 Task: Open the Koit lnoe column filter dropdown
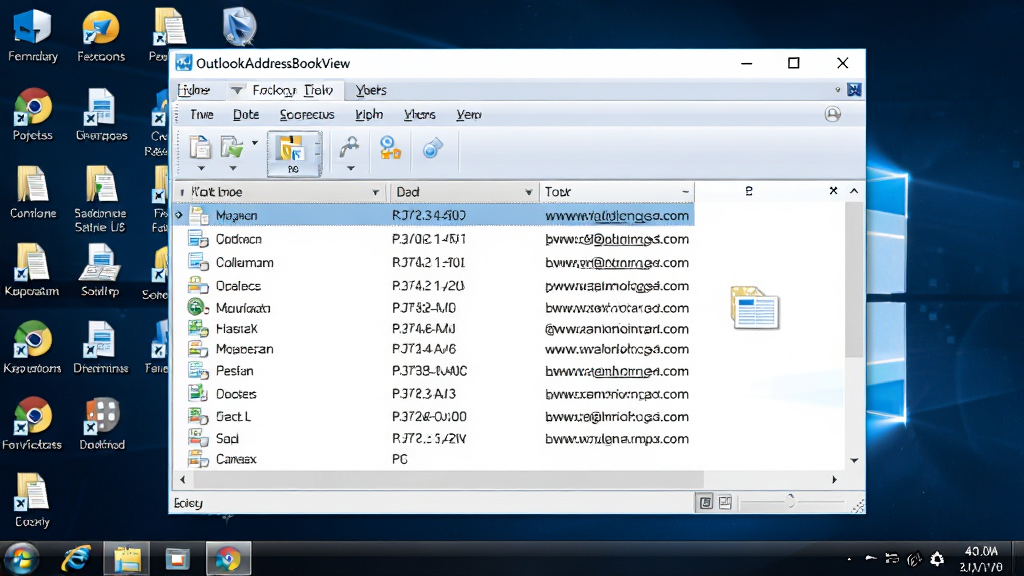[x=376, y=192]
